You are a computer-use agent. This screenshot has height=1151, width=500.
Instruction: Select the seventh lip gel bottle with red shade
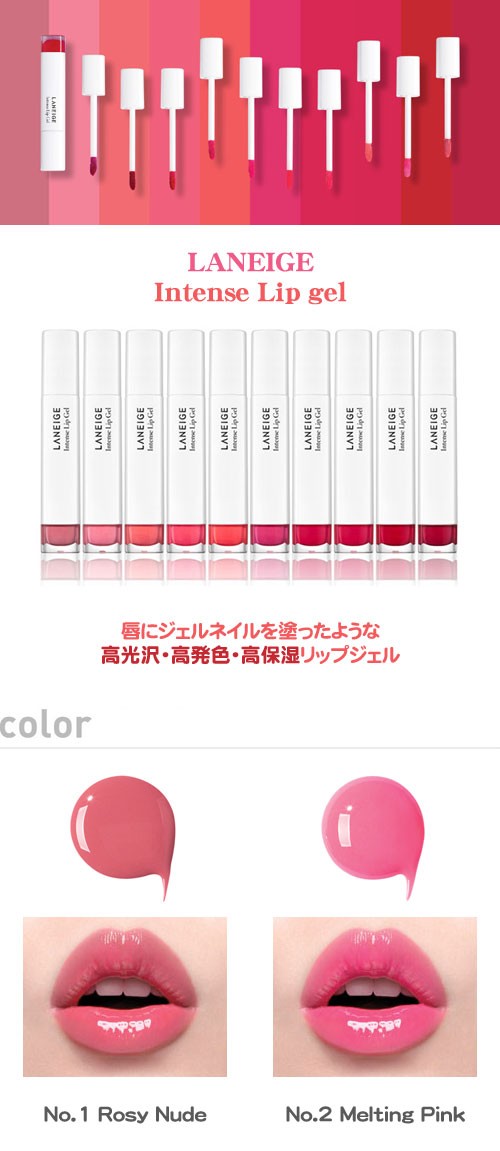click(311, 441)
